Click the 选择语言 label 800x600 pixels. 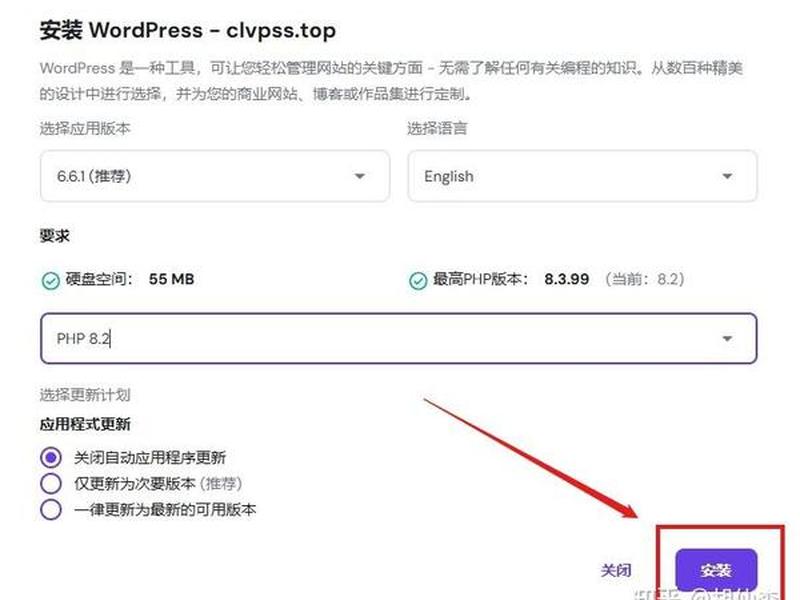coord(437,128)
